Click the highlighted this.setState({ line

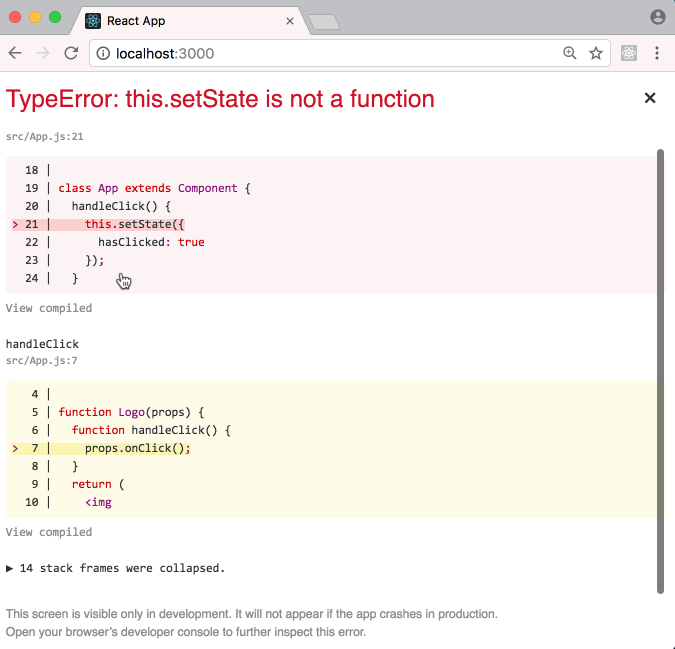(98, 224)
